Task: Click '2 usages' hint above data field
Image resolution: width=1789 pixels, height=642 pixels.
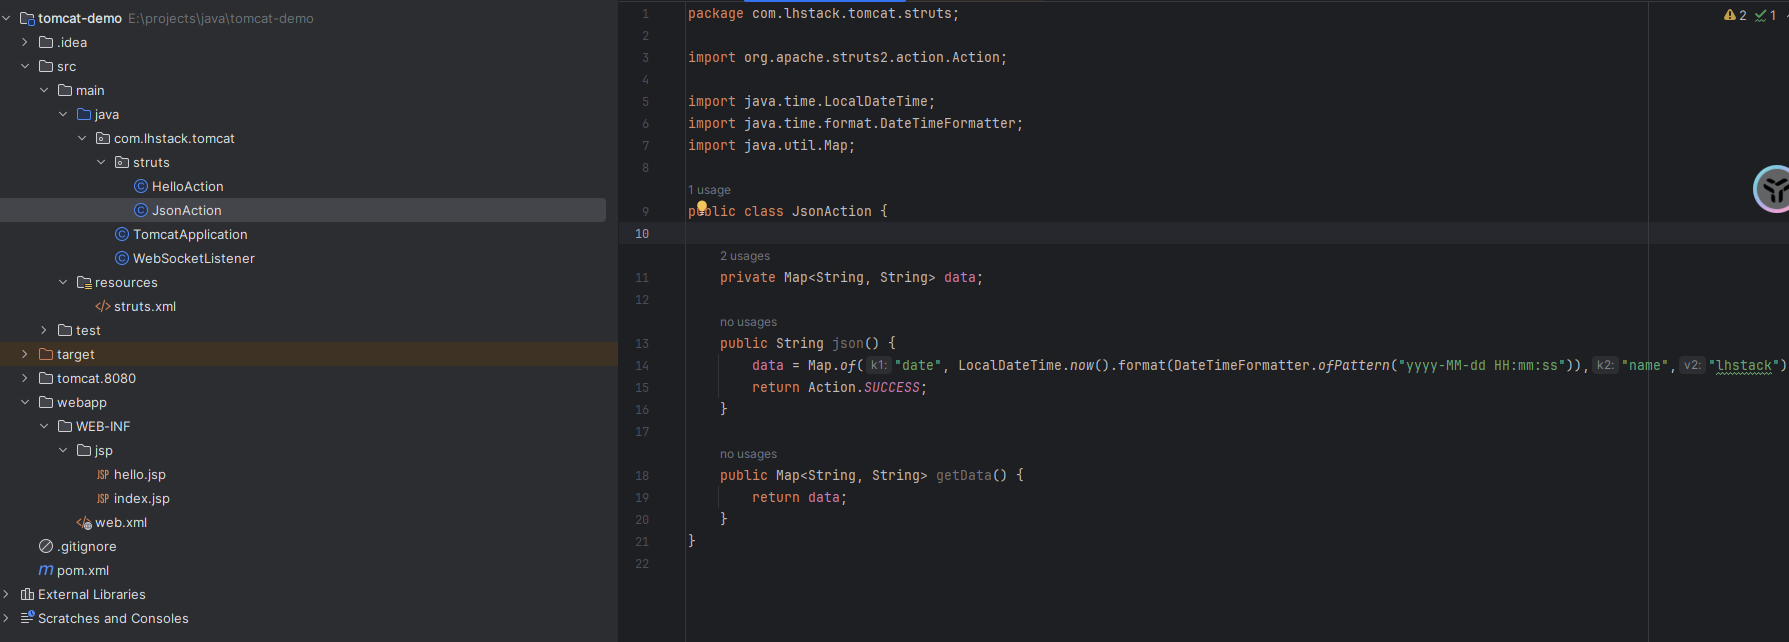Action: click(745, 256)
